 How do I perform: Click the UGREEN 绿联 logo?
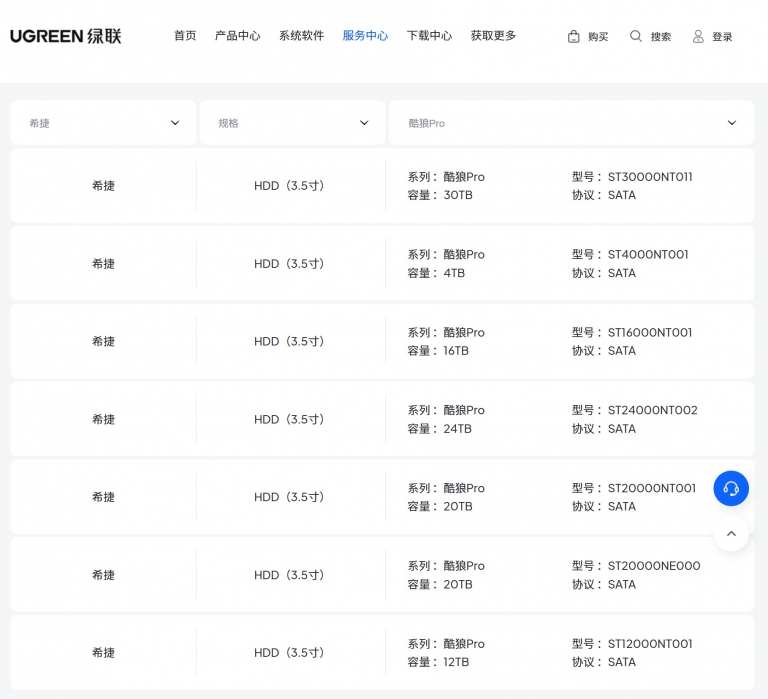66,36
